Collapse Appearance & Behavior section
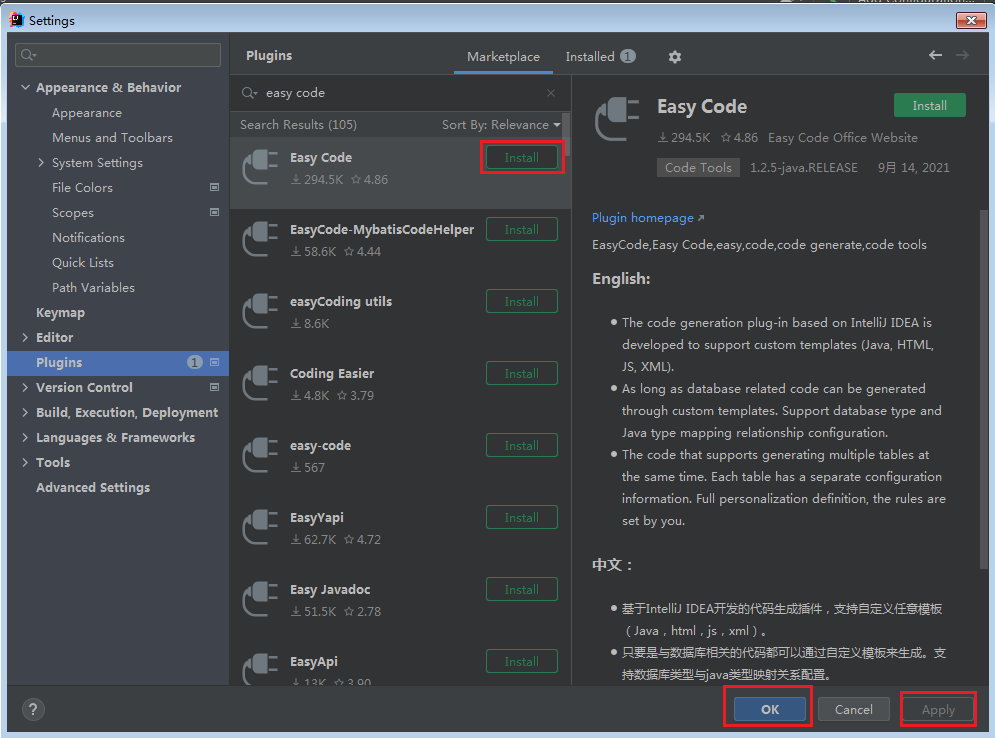Screen dimensions: 995x738 25,87
